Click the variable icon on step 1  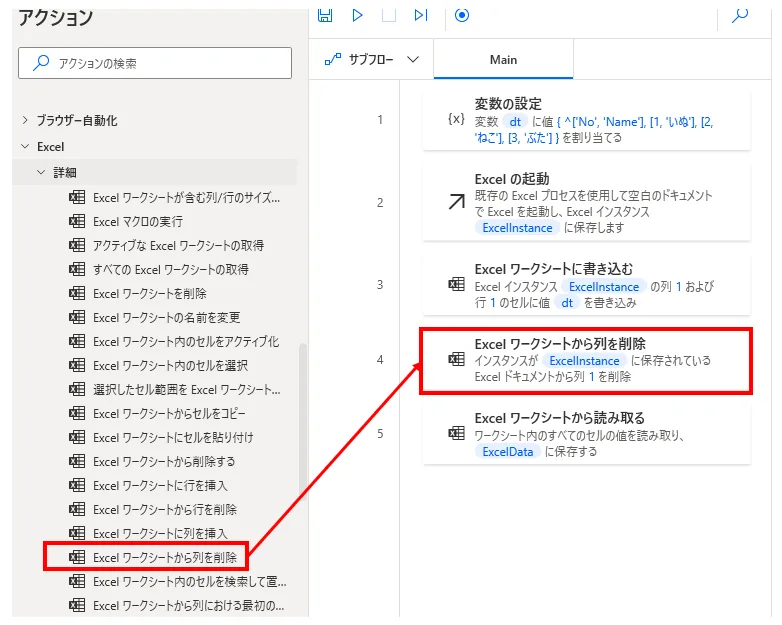point(456,119)
